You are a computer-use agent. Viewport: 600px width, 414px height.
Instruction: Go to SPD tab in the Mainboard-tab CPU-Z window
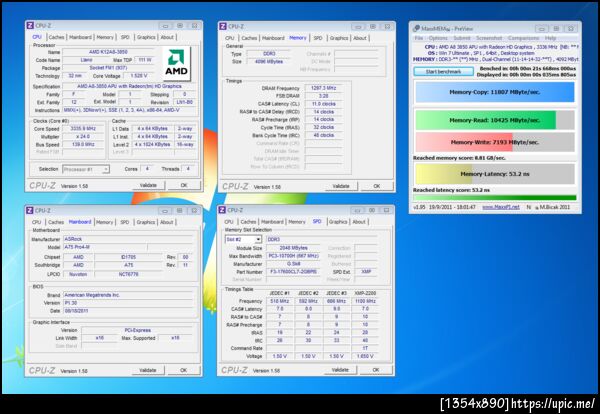click(x=125, y=222)
